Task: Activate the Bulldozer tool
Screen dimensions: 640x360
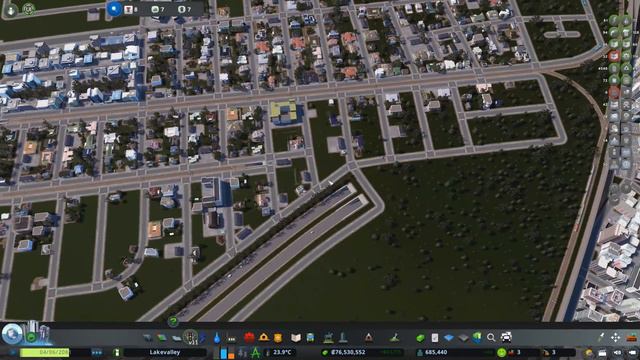Action: coord(631,337)
